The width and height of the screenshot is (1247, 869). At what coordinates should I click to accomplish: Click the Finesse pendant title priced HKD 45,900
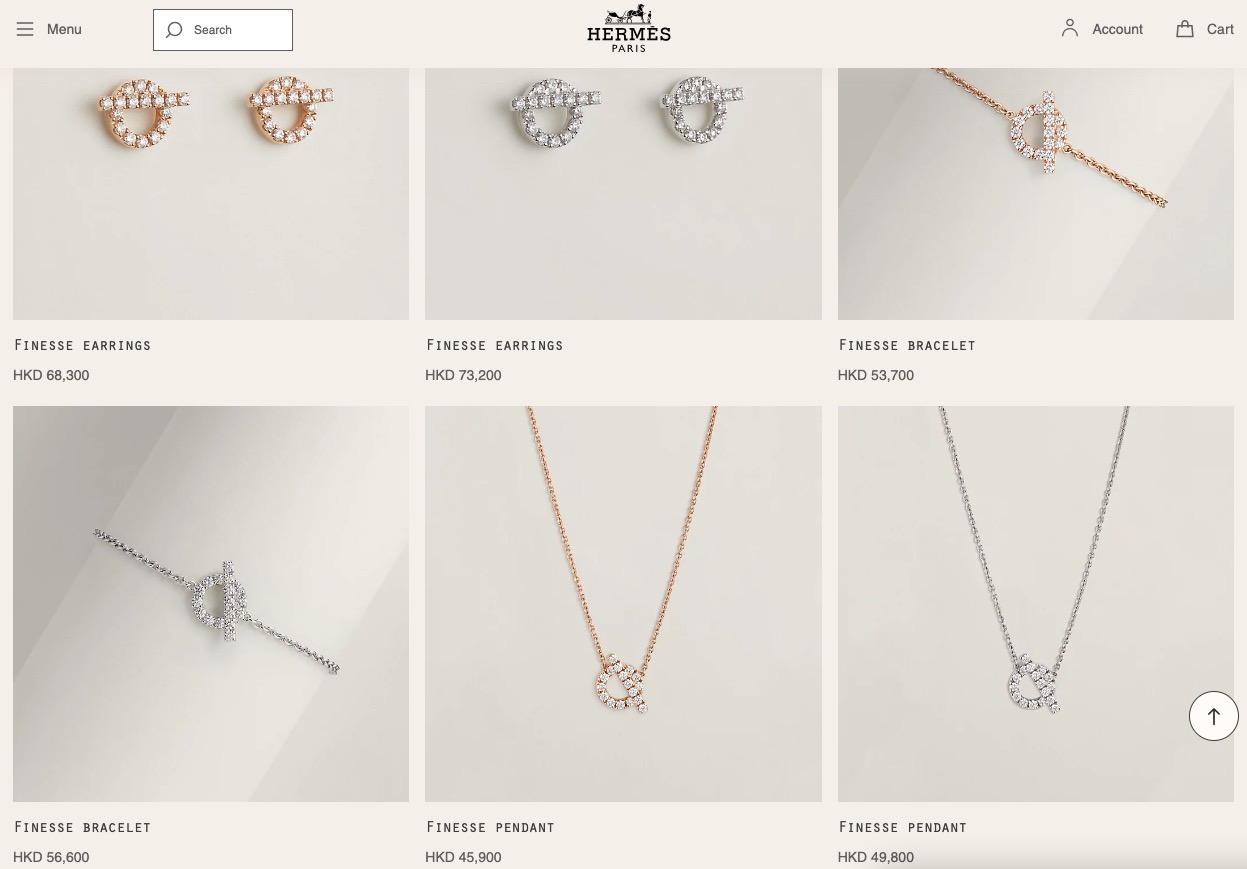490,827
